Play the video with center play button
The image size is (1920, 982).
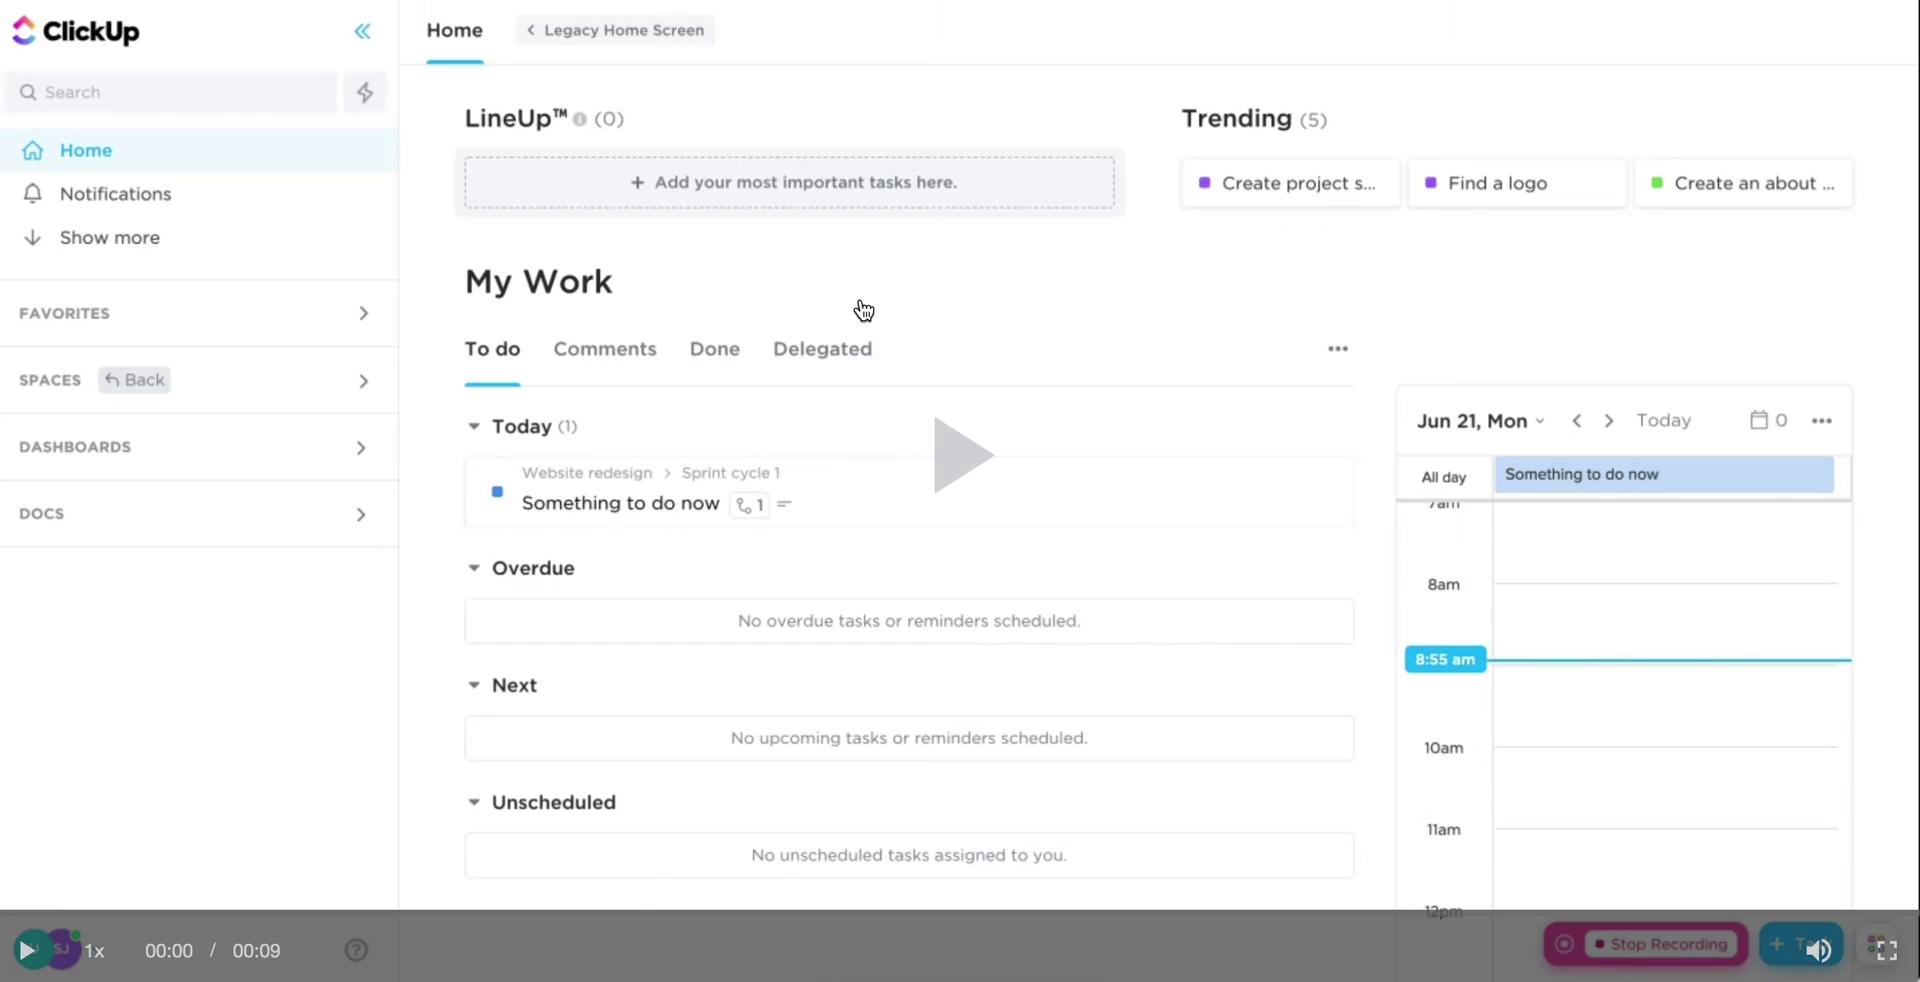[x=962, y=455]
